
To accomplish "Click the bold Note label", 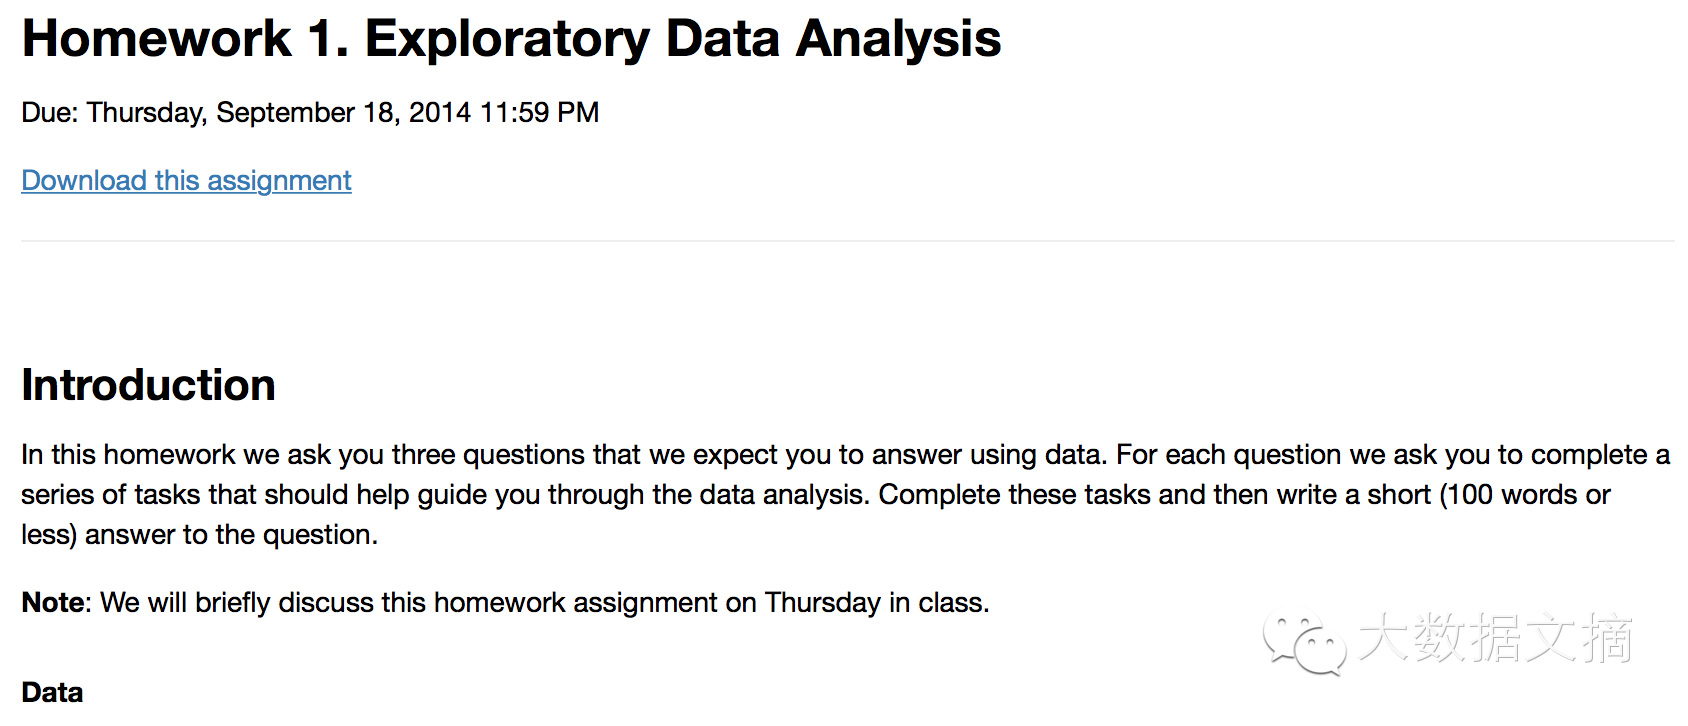I will 55,603.
